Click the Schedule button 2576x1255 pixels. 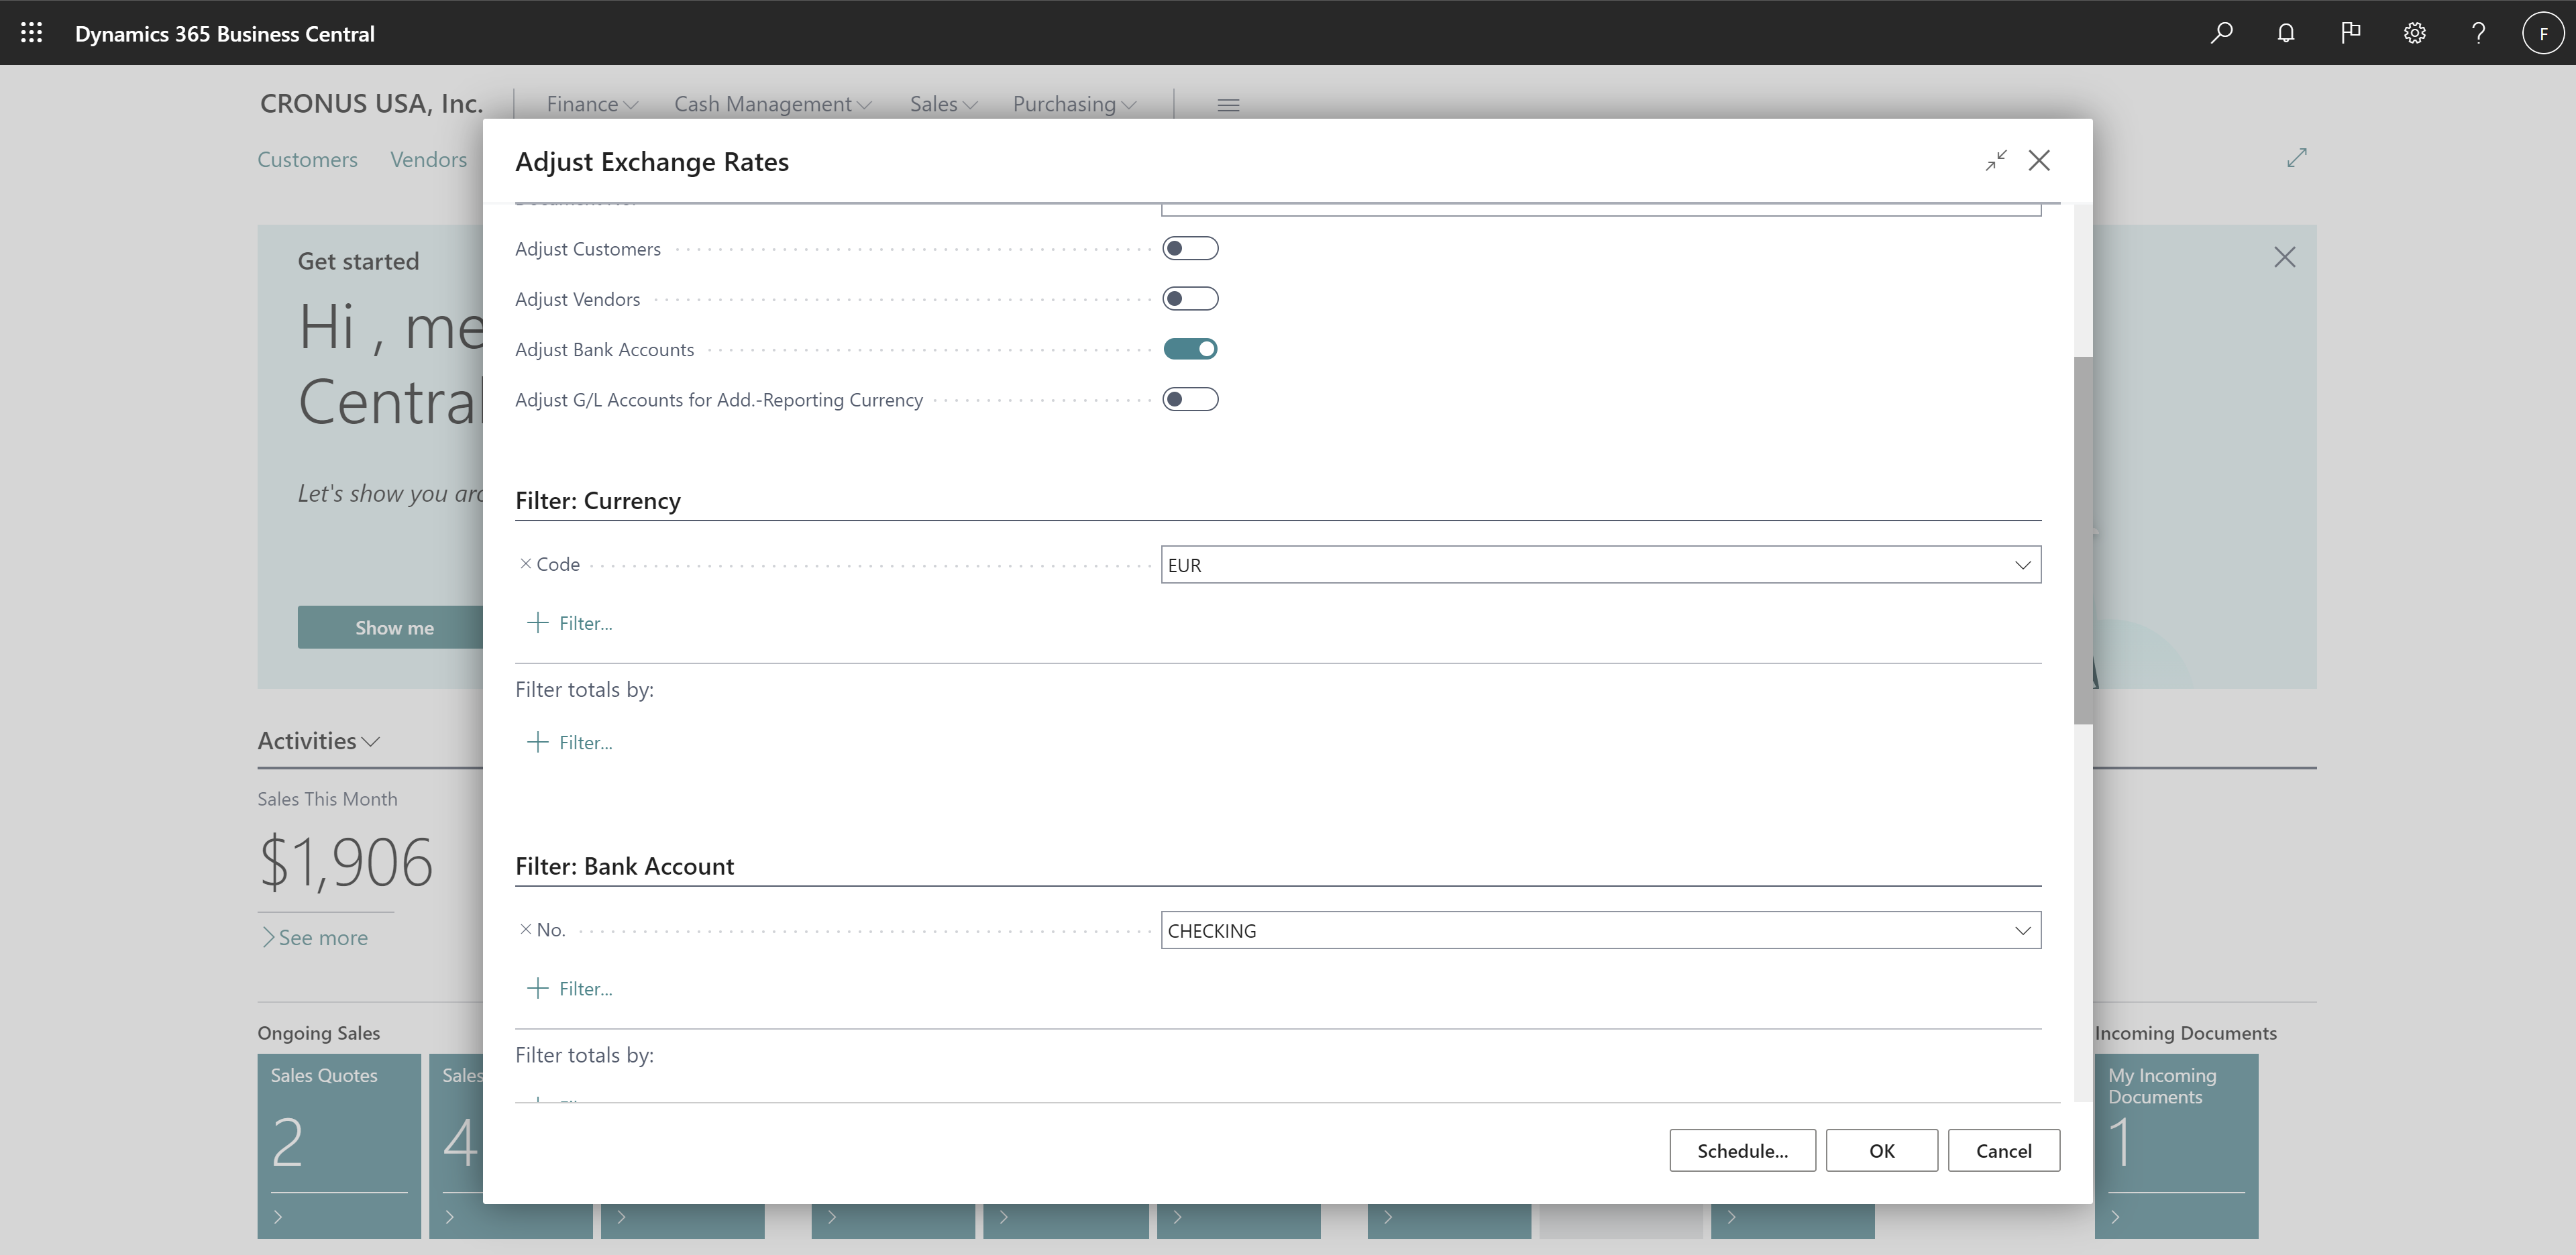1743,1150
